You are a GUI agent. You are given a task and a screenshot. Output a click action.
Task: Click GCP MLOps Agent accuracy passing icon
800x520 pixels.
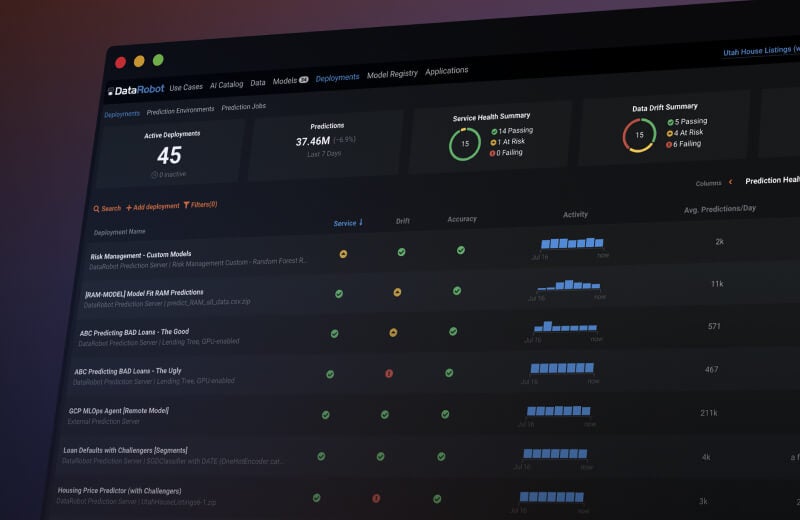tap(445, 414)
